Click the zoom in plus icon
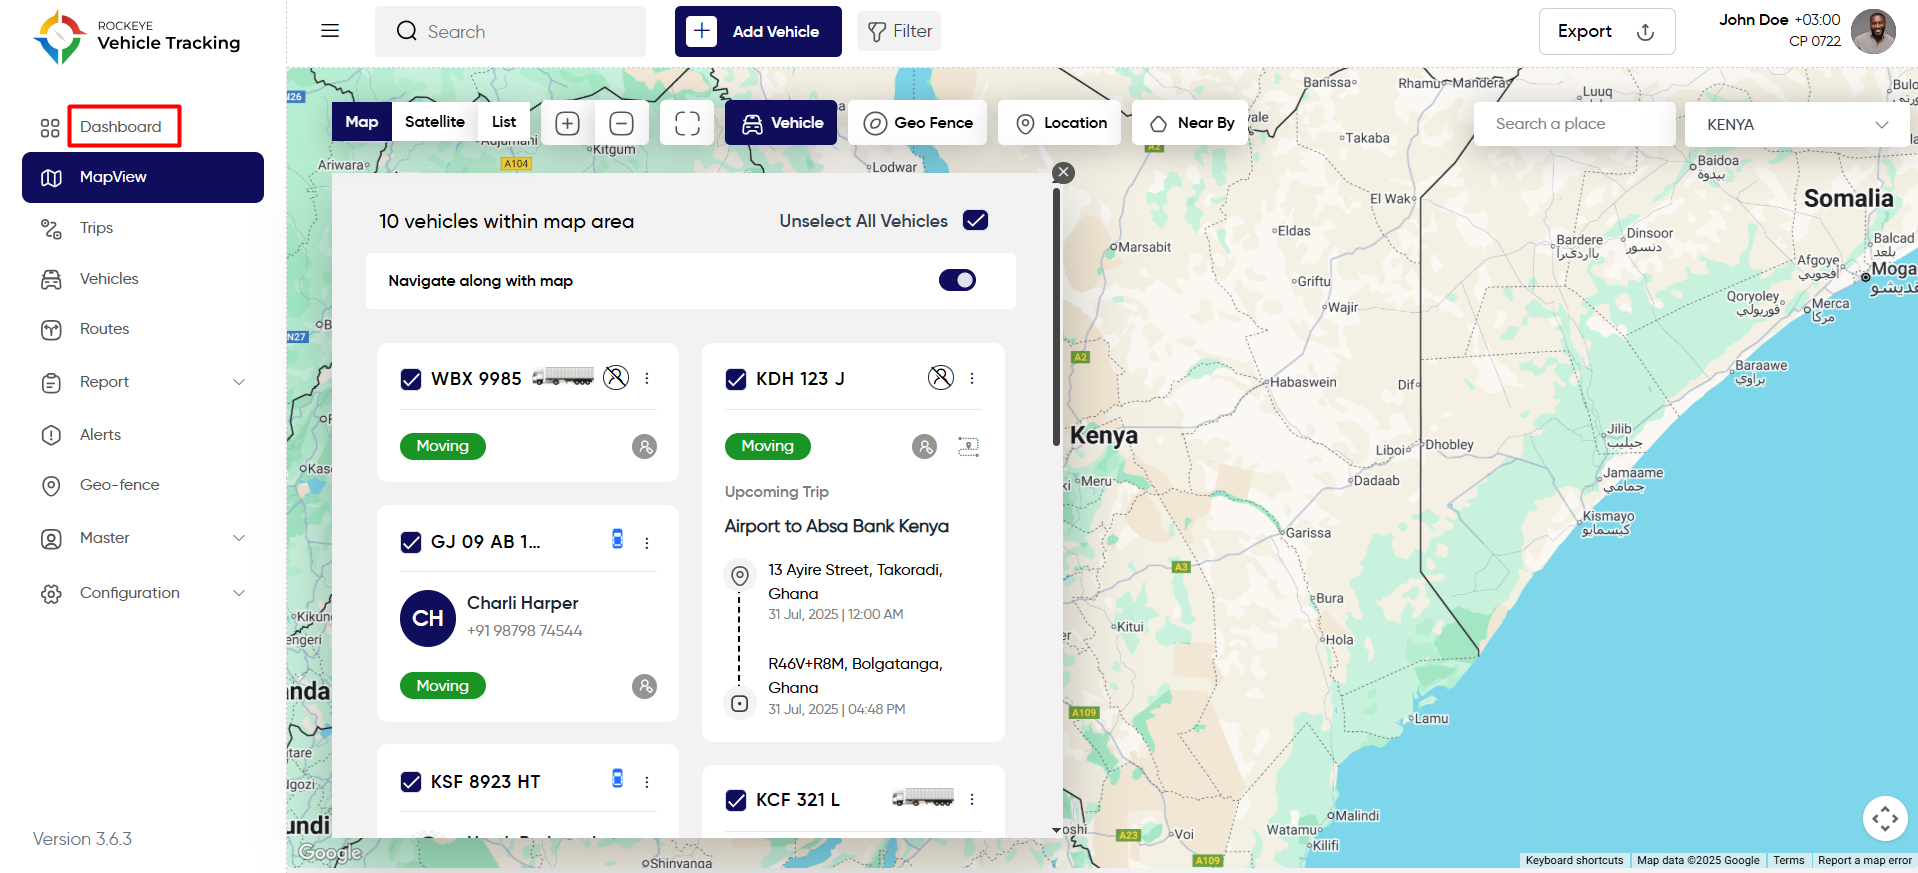Viewport: 1918px width, 873px height. (x=568, y=123)
